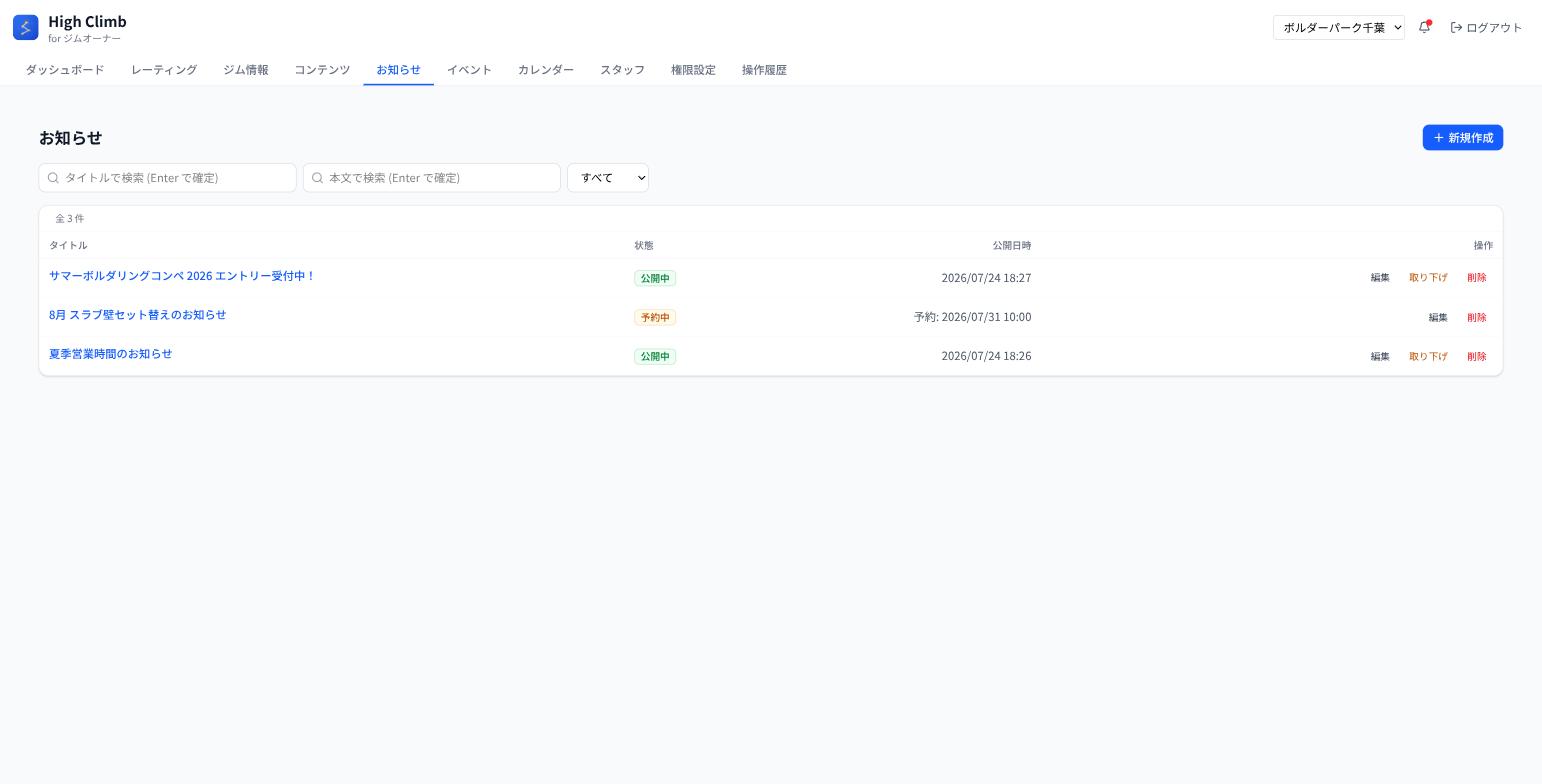Screen dimensions: 1542x784
Task: Click the for ジムオーナー subtitle
Action: pos(85,39)
